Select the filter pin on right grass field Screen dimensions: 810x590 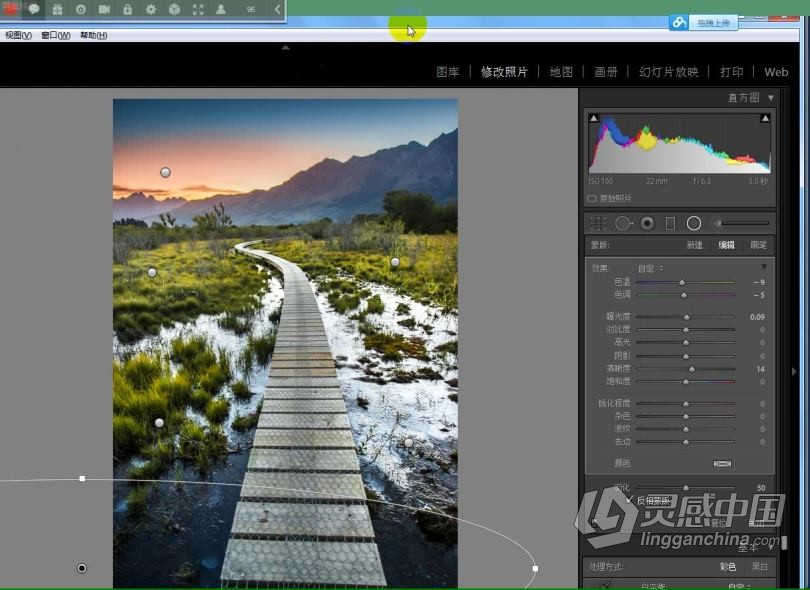[395, 262]
